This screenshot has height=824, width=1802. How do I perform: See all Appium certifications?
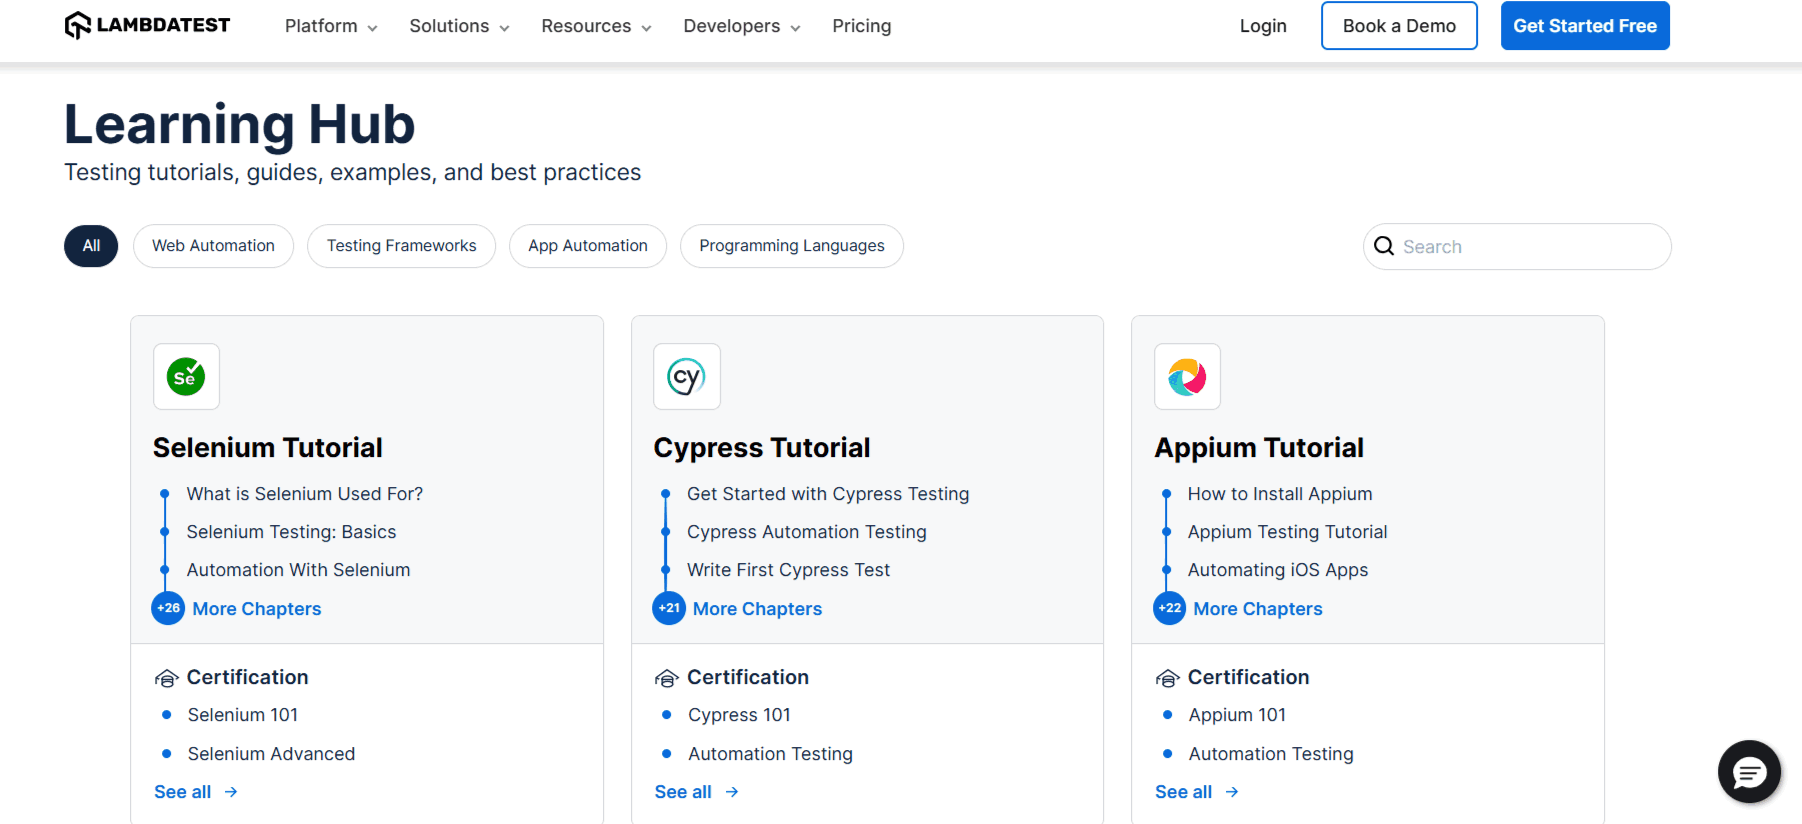(x=1184, y=792)
